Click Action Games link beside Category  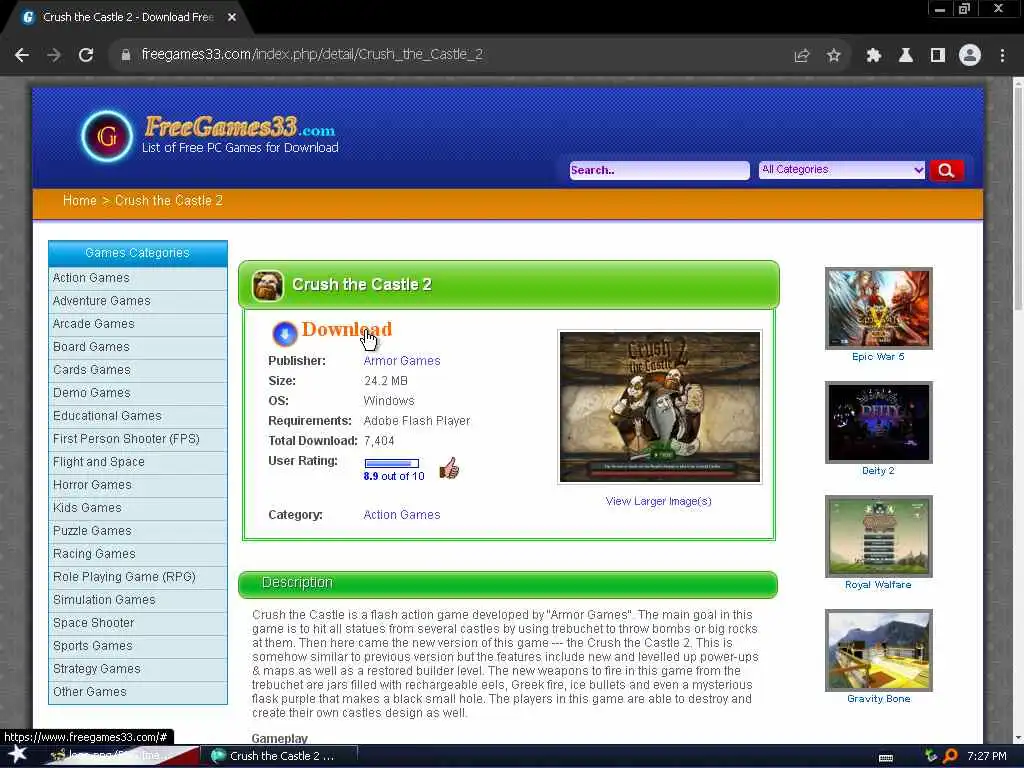tap(402, 515)
